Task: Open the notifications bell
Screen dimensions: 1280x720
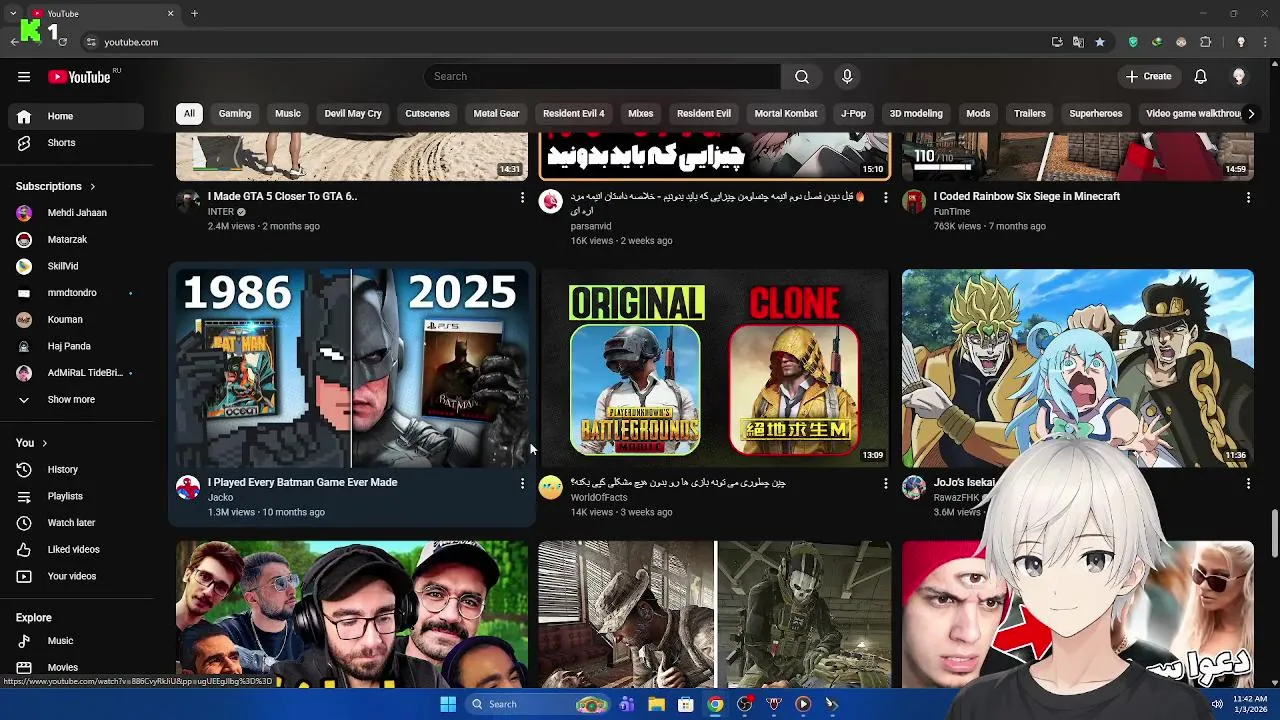Action: pos(1201,77)
